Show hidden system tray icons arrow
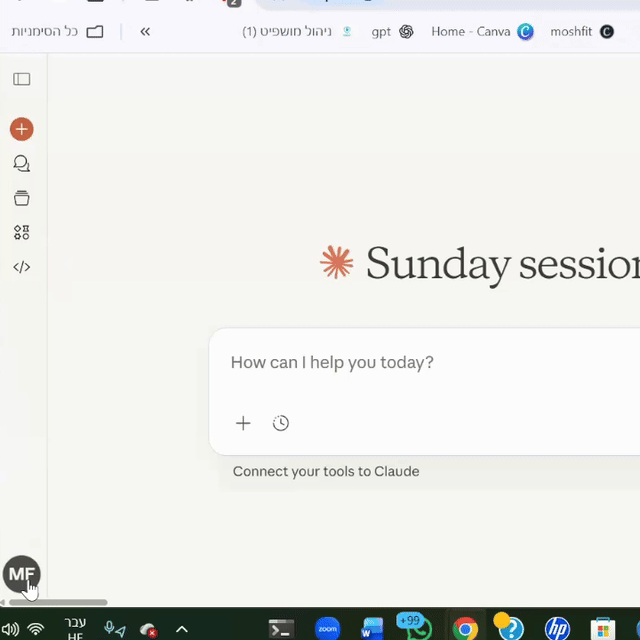 tap(182, 629)
